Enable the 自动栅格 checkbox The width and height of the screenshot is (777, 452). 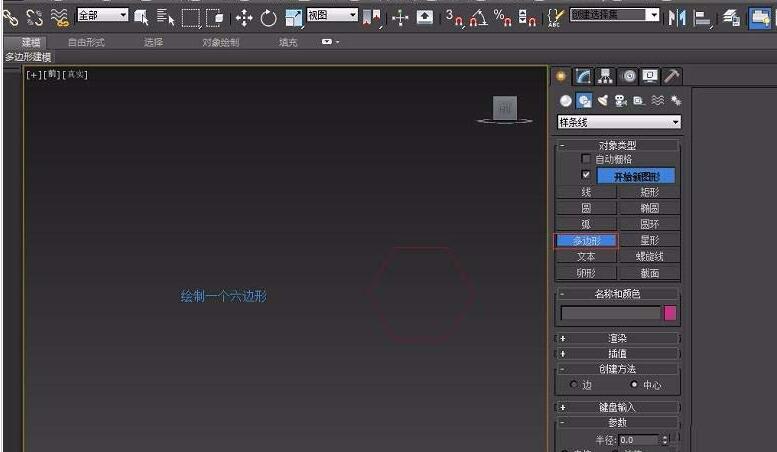pos(586,159)
